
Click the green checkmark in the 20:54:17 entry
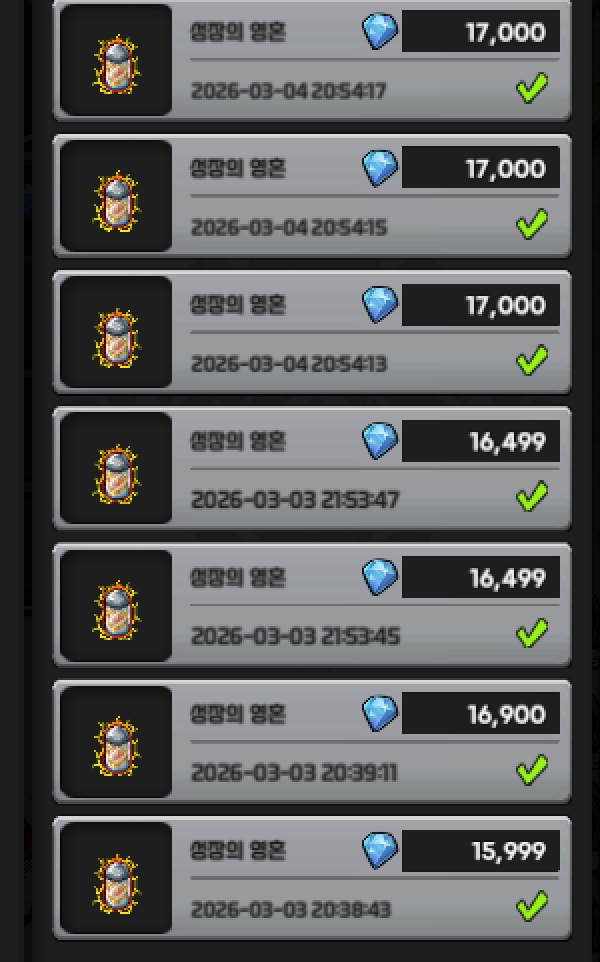532,88
